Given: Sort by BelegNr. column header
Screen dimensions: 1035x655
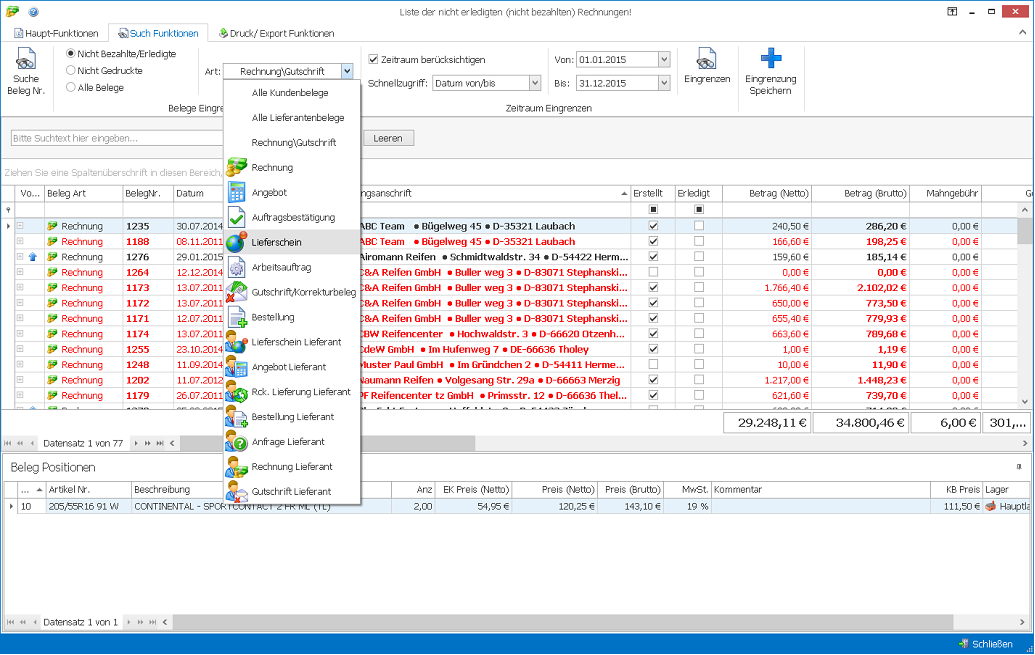Looking at the screenshot, I should click(x=148, y=193).
